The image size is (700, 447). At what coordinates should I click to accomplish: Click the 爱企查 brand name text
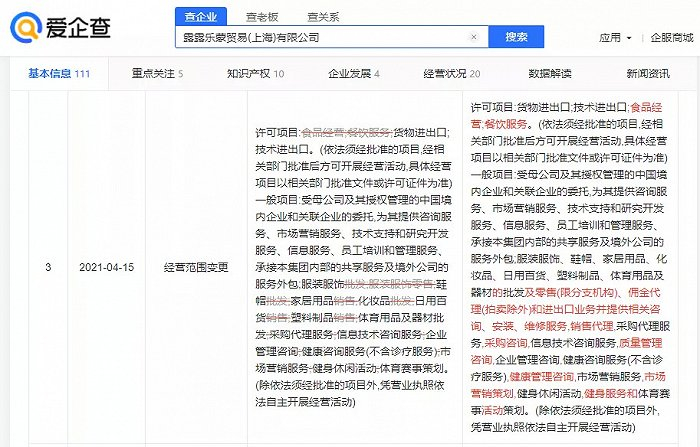pos(78,28)
